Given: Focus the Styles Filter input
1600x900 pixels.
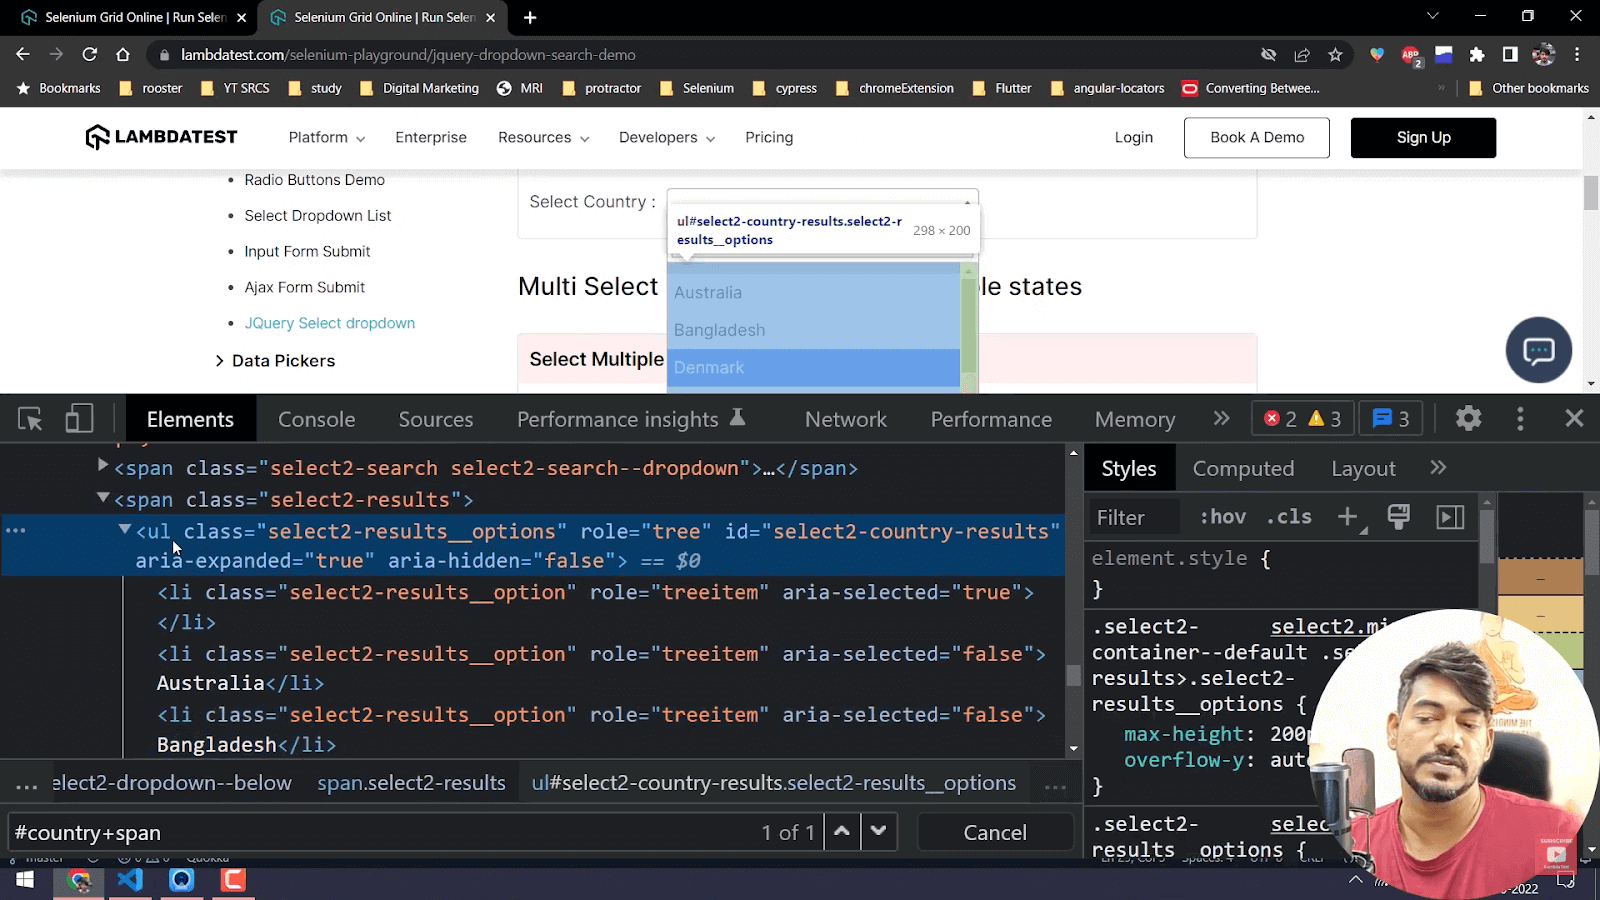Looking at the screenshot, I should coord(1135,517).
